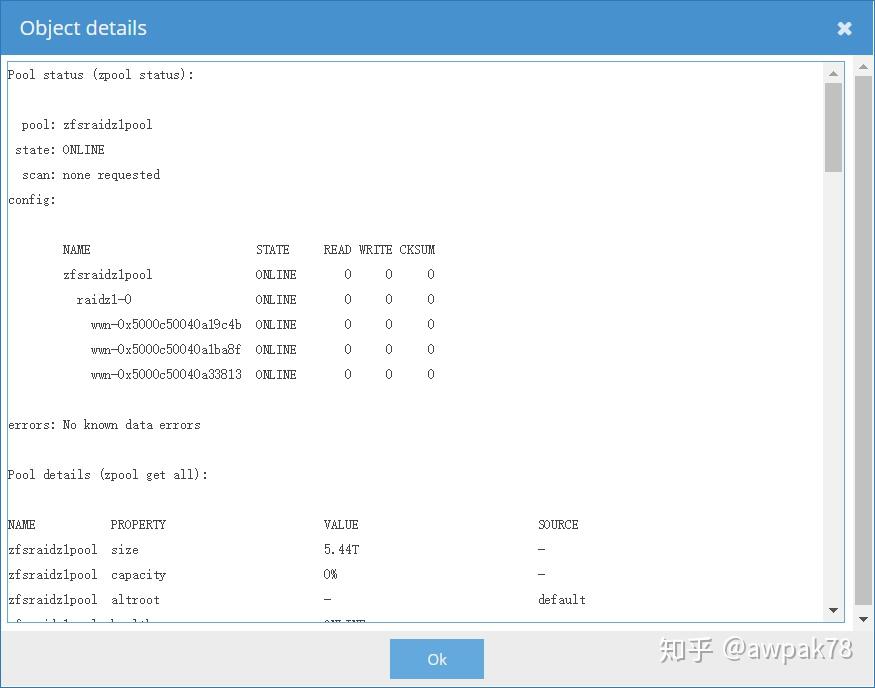The image size is (875, 688).
Task: Click the state ONLINE line
Action: point(56,149)
